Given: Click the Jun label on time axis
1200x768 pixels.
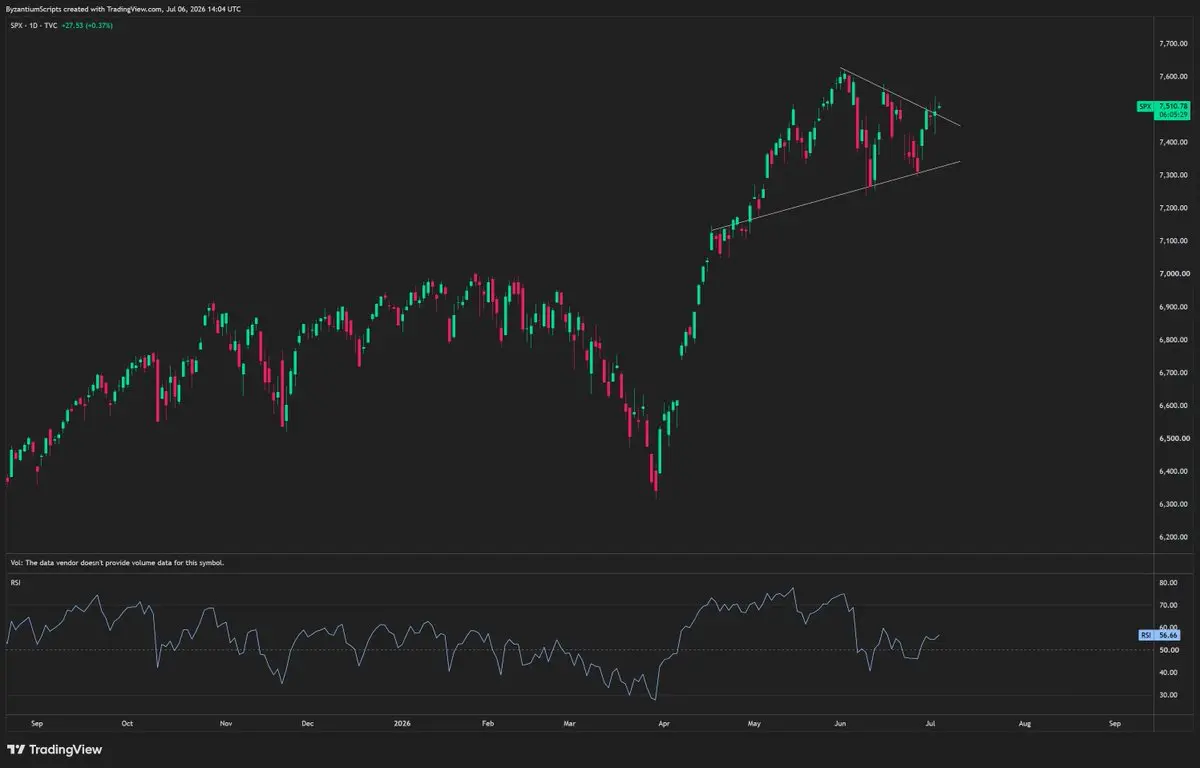Looking at the screenshot, I should 841,722.
